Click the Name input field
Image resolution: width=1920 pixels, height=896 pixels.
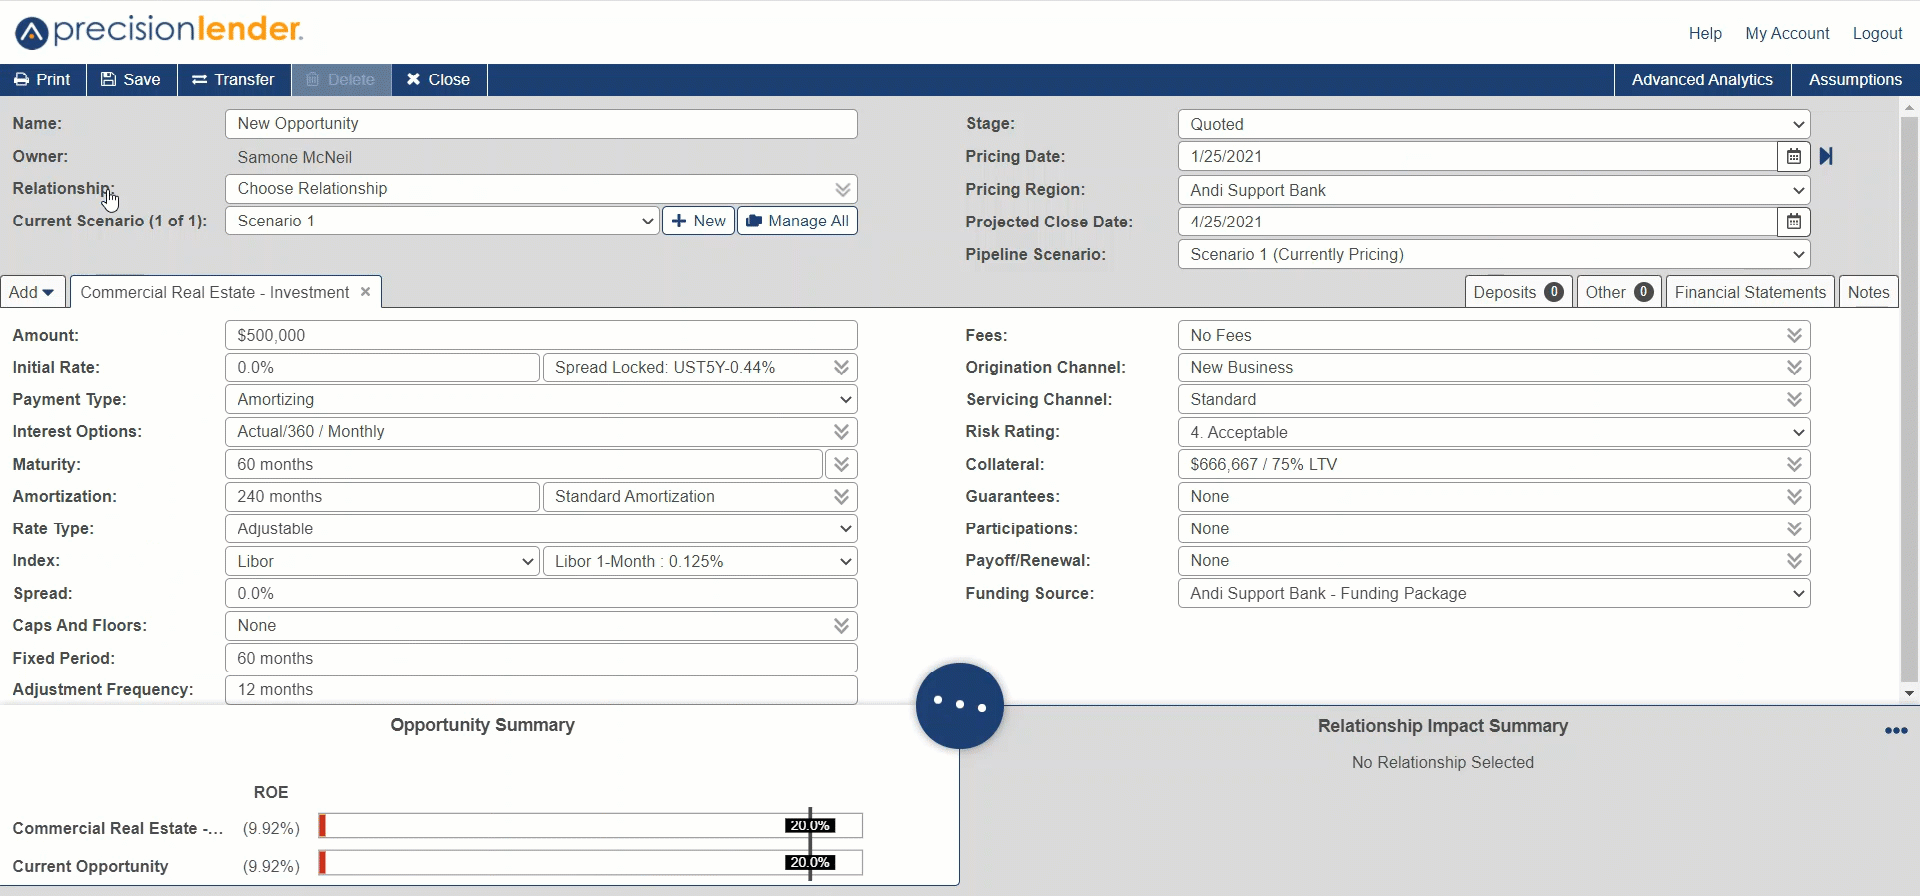(x=541, y=124)
